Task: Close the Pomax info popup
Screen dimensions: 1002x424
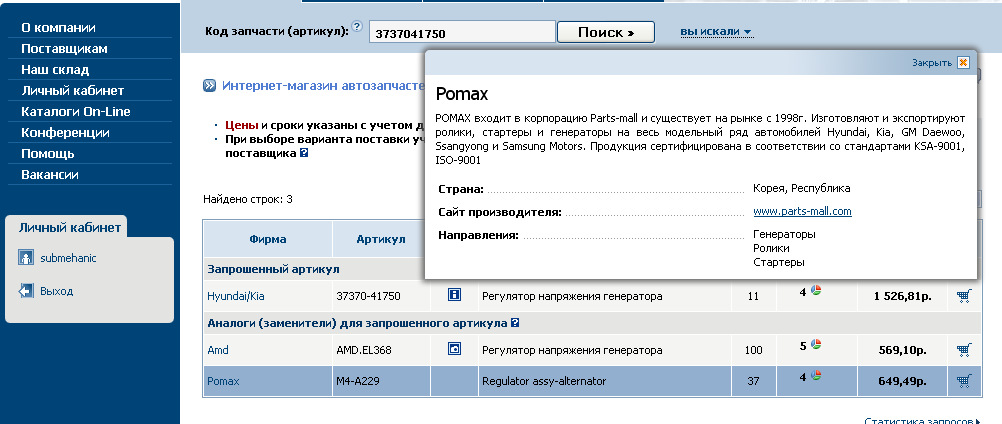Action: [963, 62]
